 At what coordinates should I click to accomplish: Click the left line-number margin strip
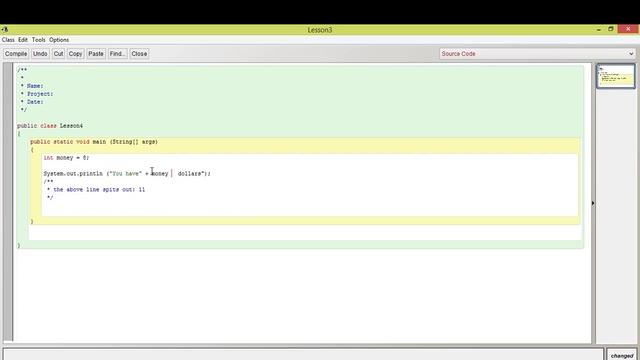[8, 202]
